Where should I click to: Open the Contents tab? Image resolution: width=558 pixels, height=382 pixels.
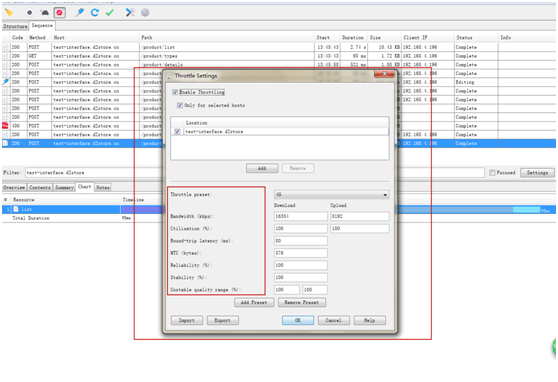(40, 187)
